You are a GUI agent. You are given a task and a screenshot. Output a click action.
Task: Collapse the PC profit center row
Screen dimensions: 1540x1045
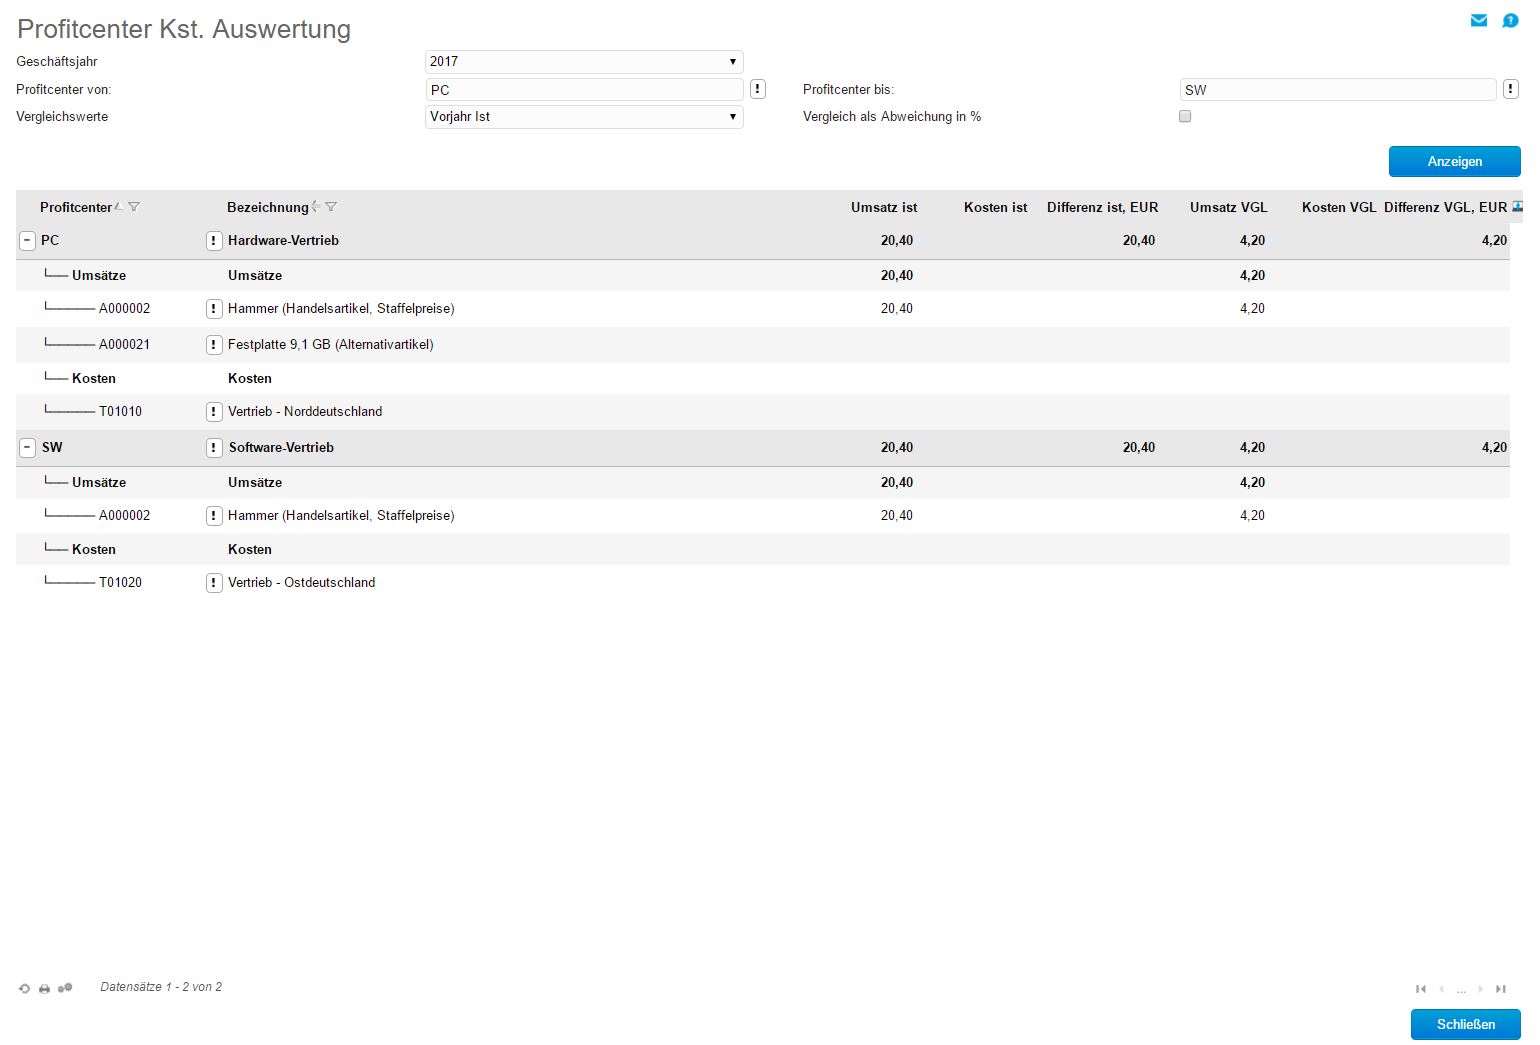point(28,241)
